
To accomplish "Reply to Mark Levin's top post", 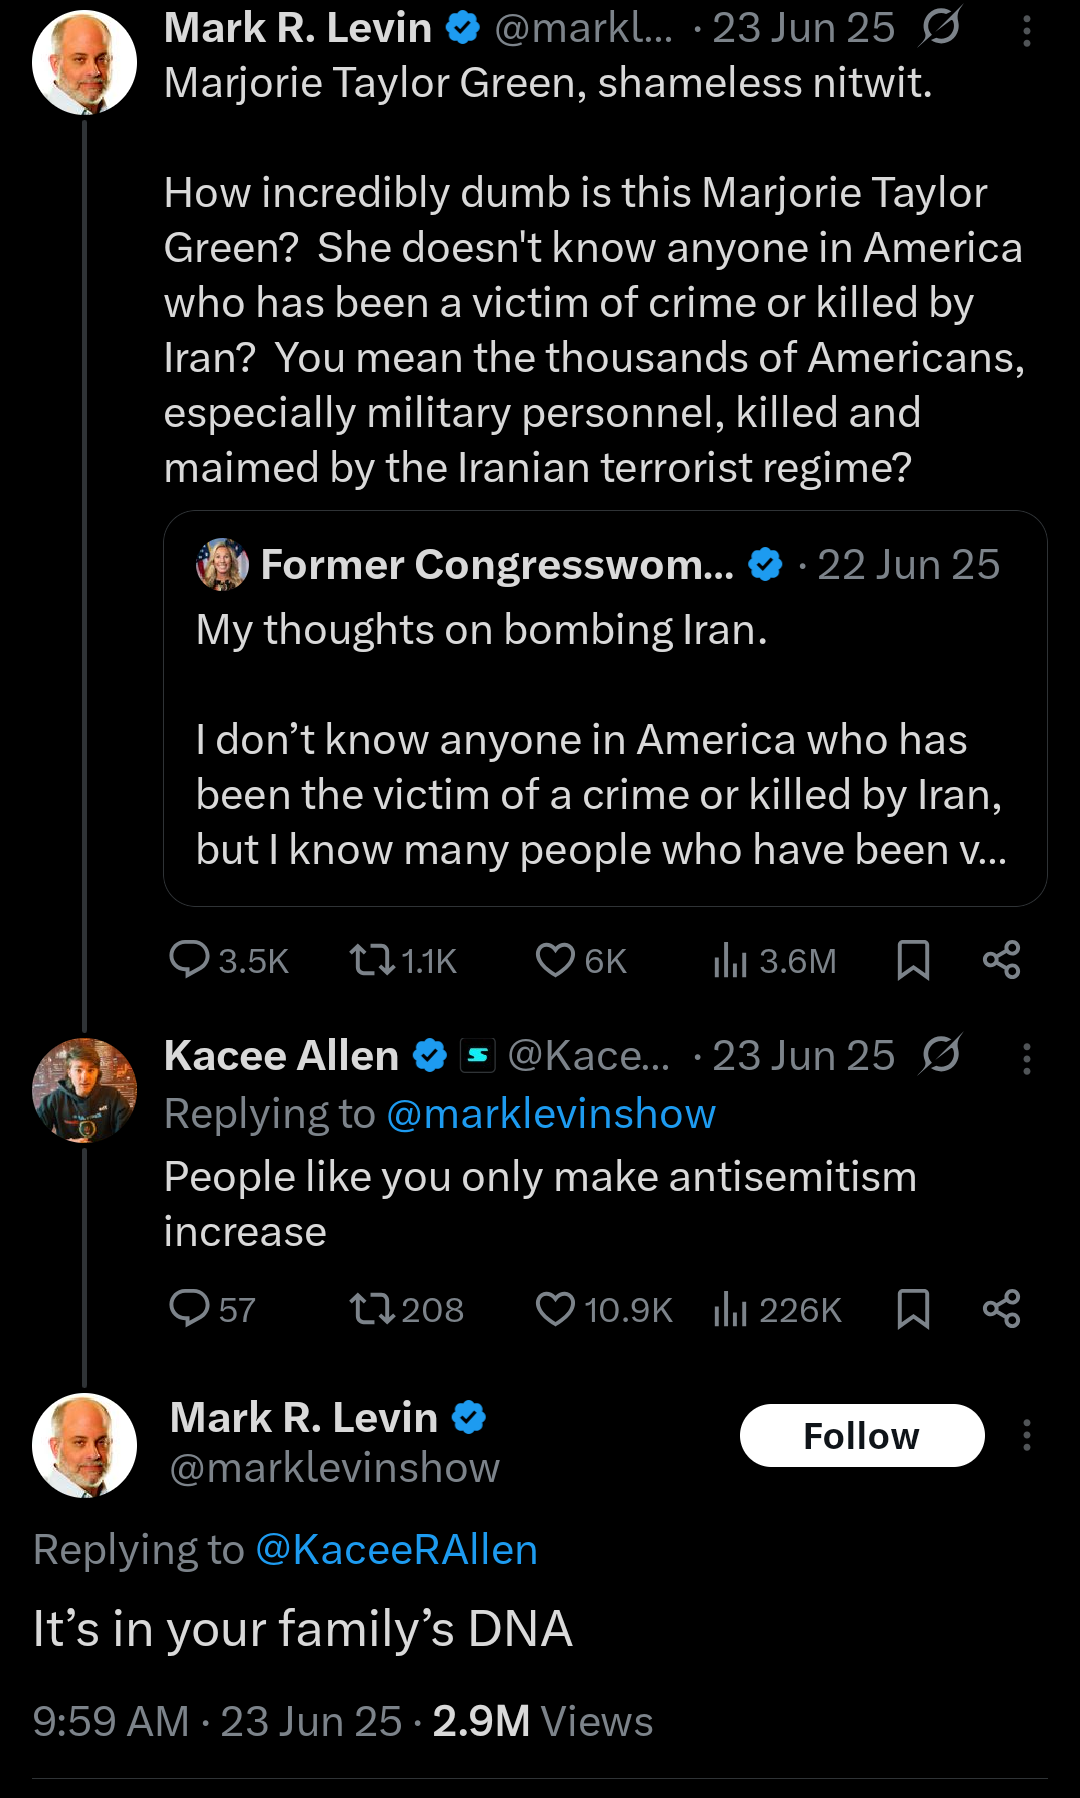I will pyautogui.click(x=189, y=959).
